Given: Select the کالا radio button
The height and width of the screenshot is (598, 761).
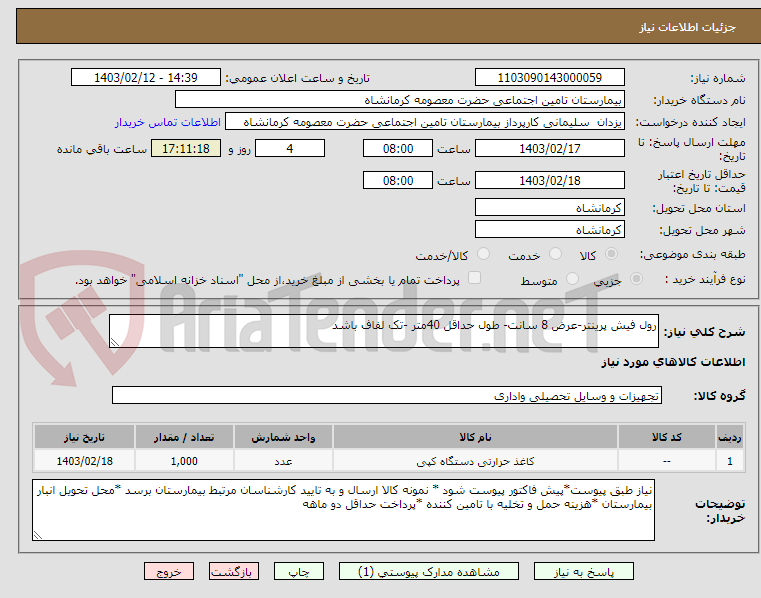Looking at the screenshot, I should point(612,254).
